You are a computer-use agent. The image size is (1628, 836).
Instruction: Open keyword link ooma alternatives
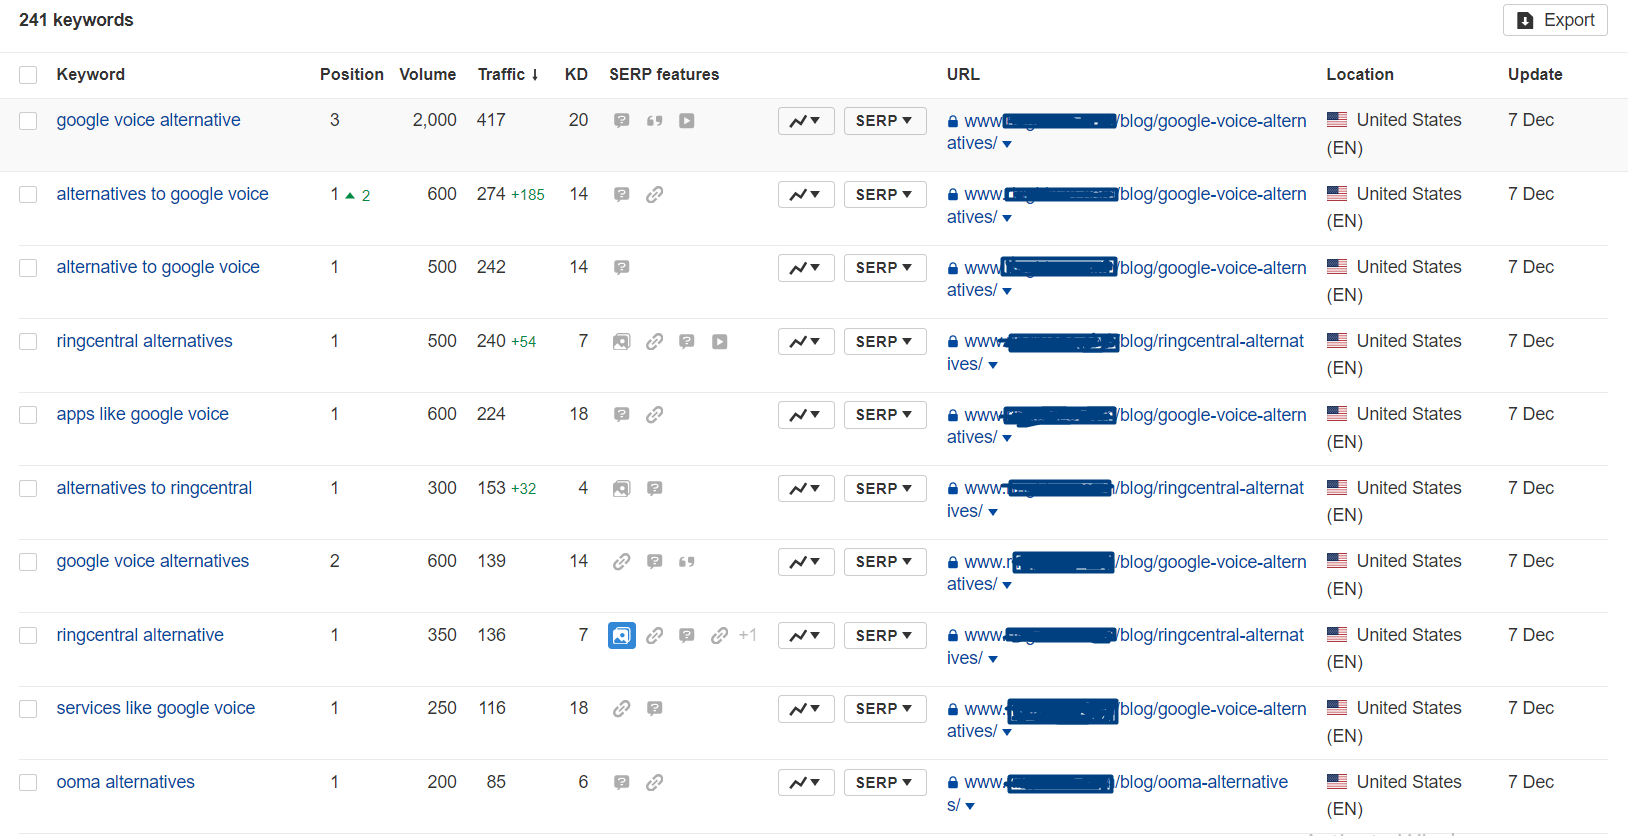coord(125,782)
